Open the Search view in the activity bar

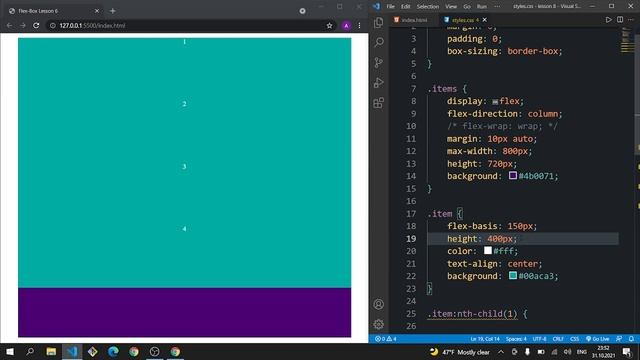378,42
